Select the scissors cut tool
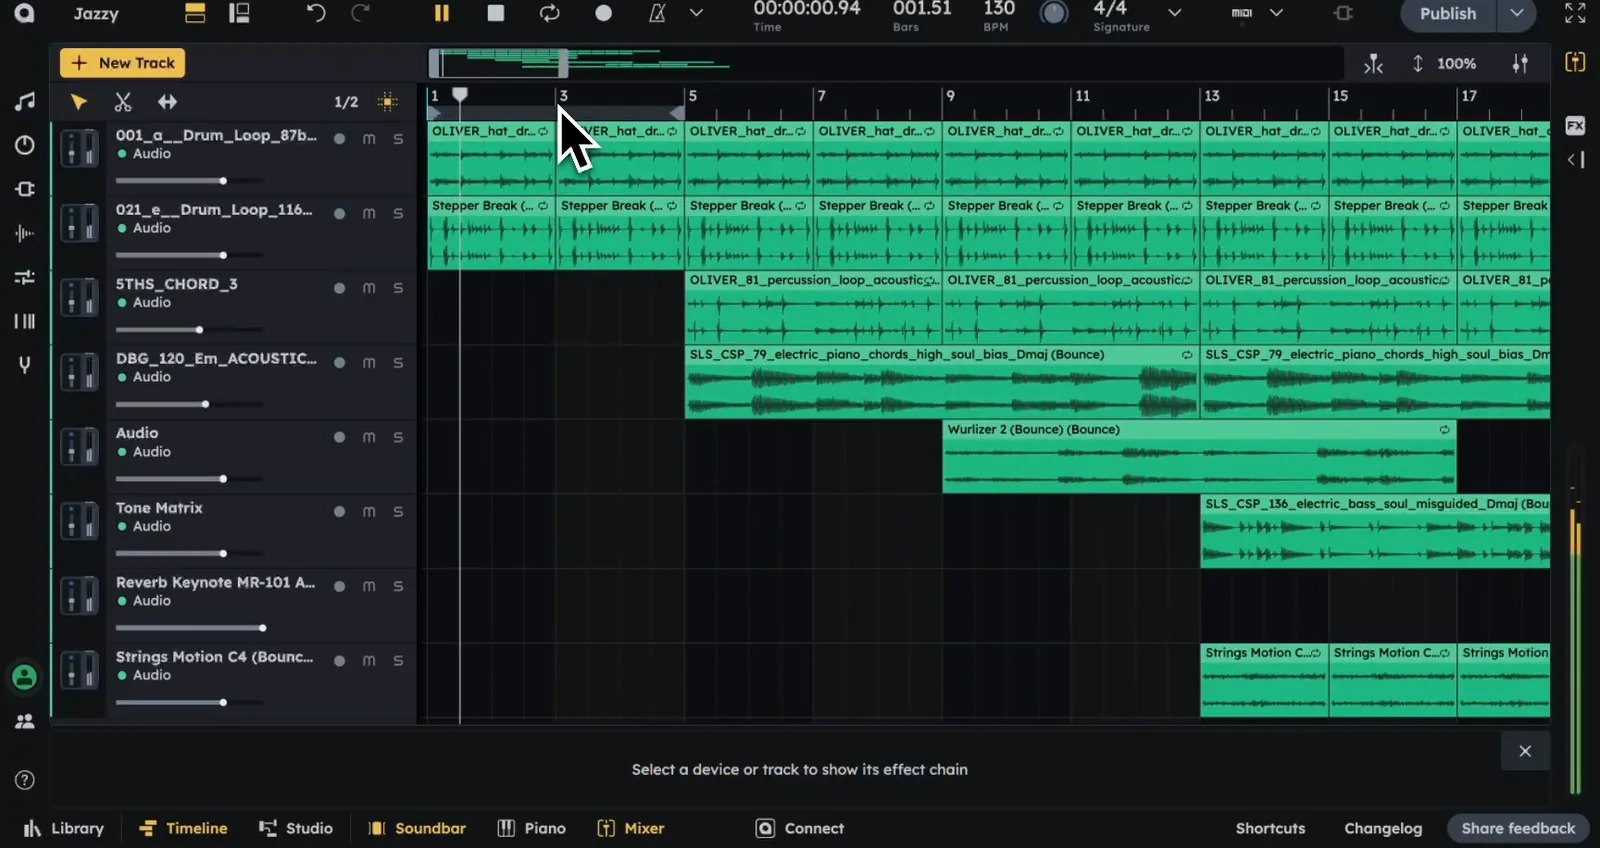Screen dimensions: 1600x848 click(x=123, y=102)
